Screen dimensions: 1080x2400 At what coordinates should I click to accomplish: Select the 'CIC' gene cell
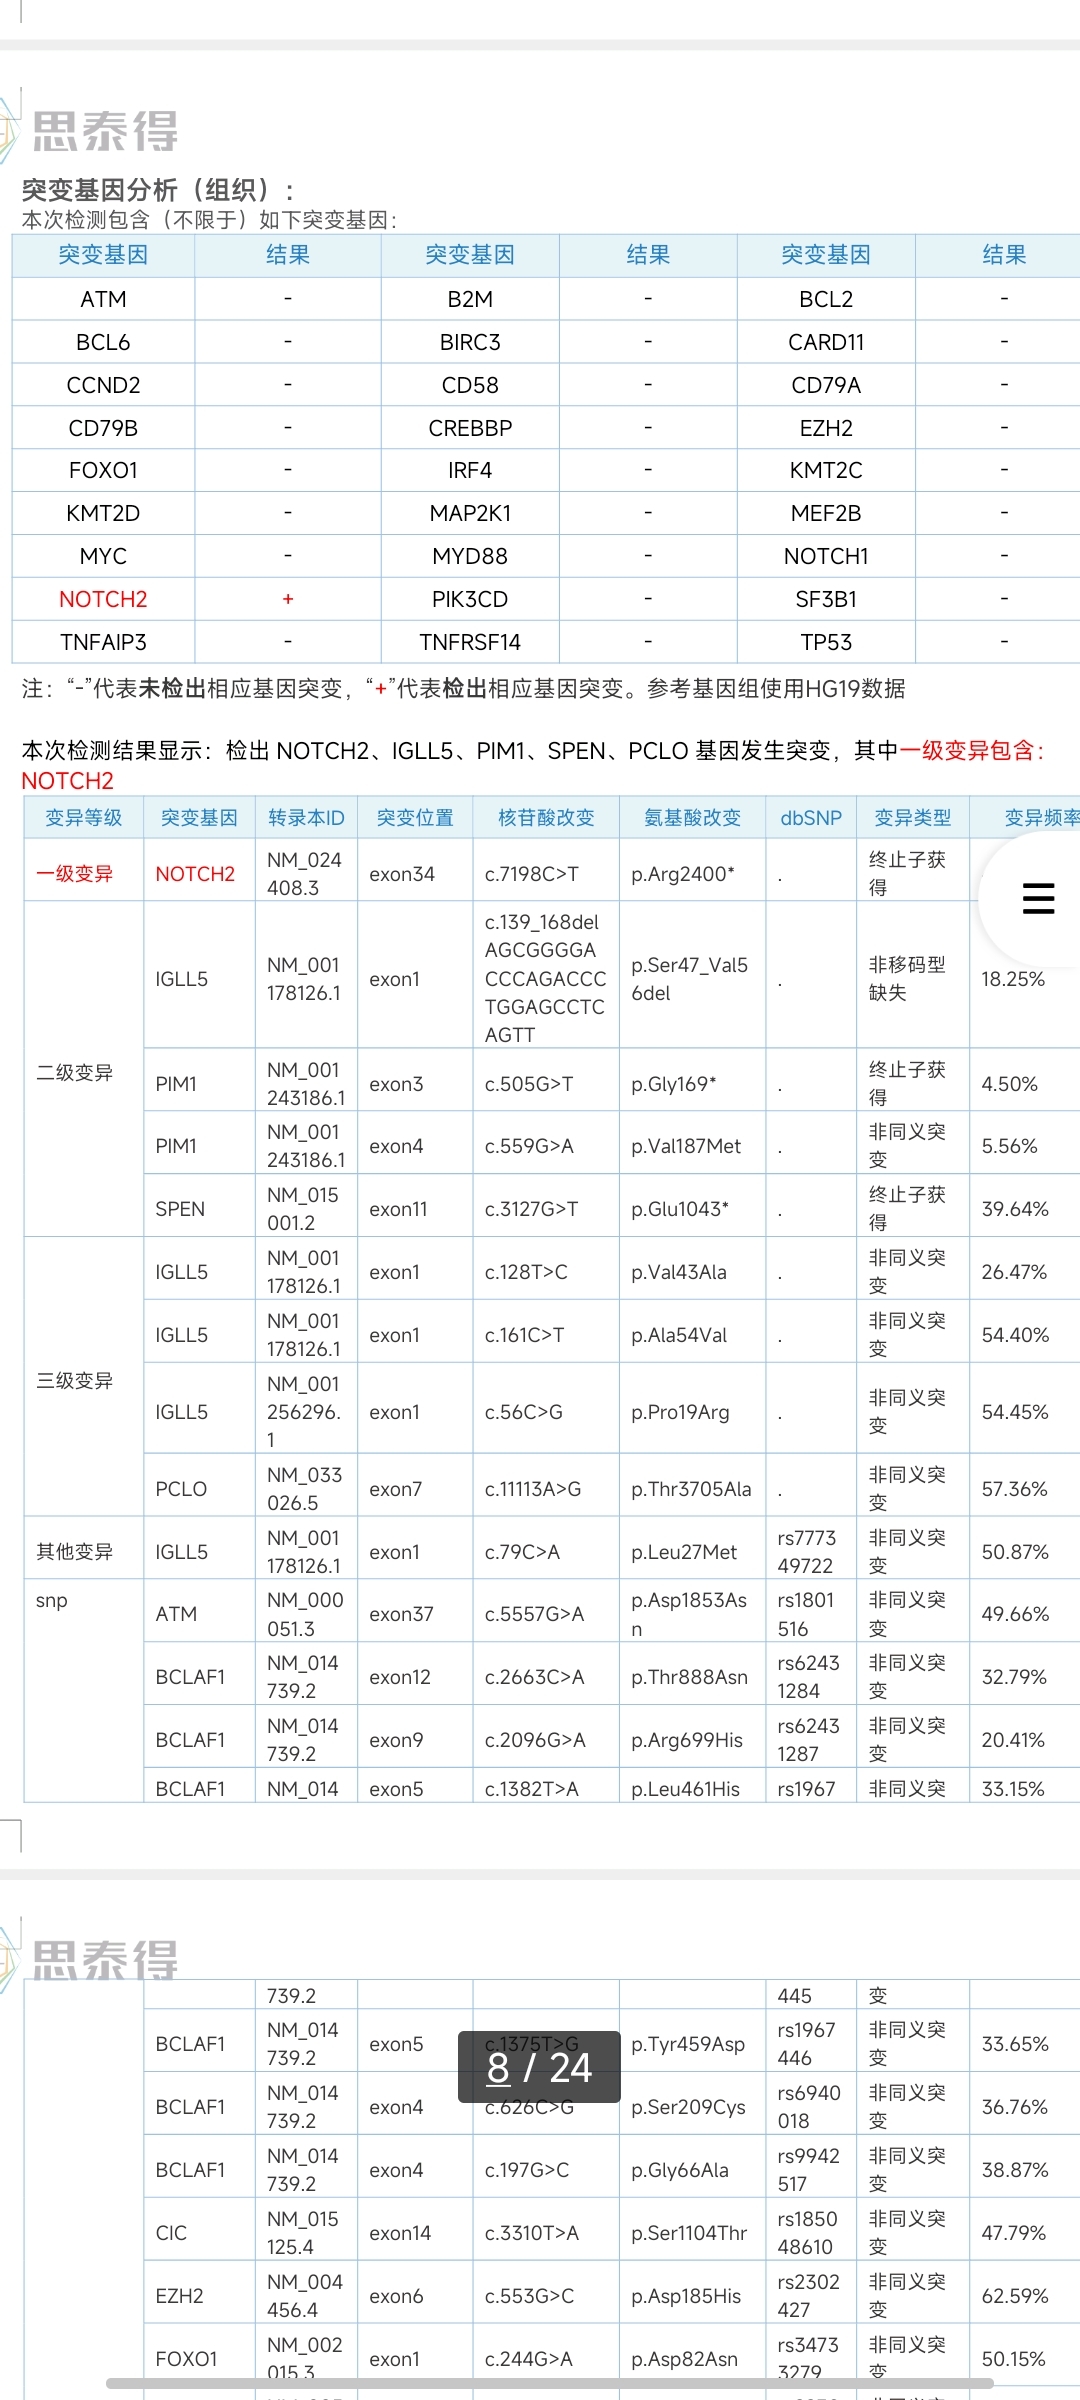coord(171,2233)
